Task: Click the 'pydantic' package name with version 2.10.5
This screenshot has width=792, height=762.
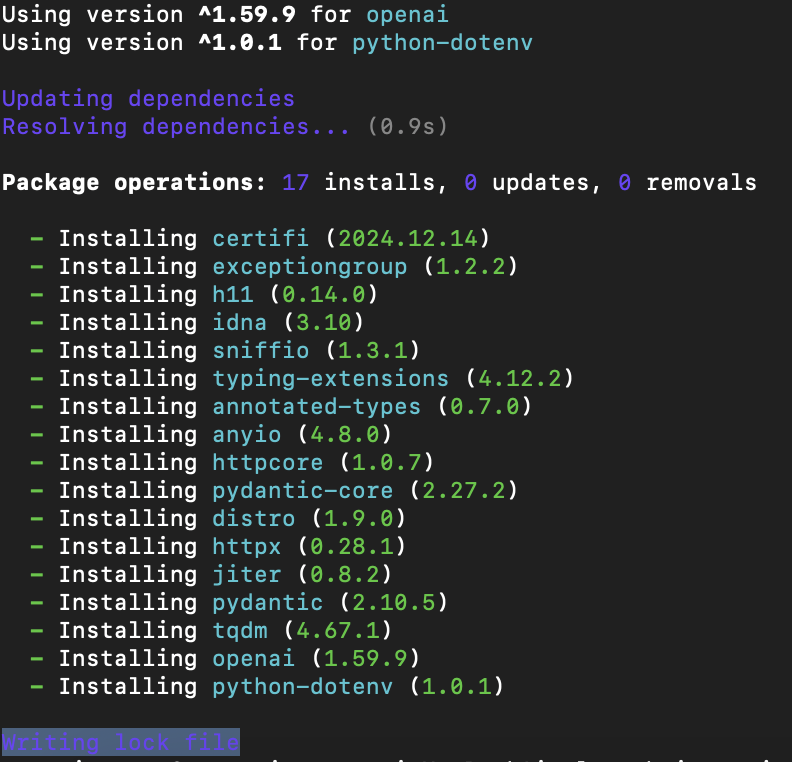Action: (268, 603)
